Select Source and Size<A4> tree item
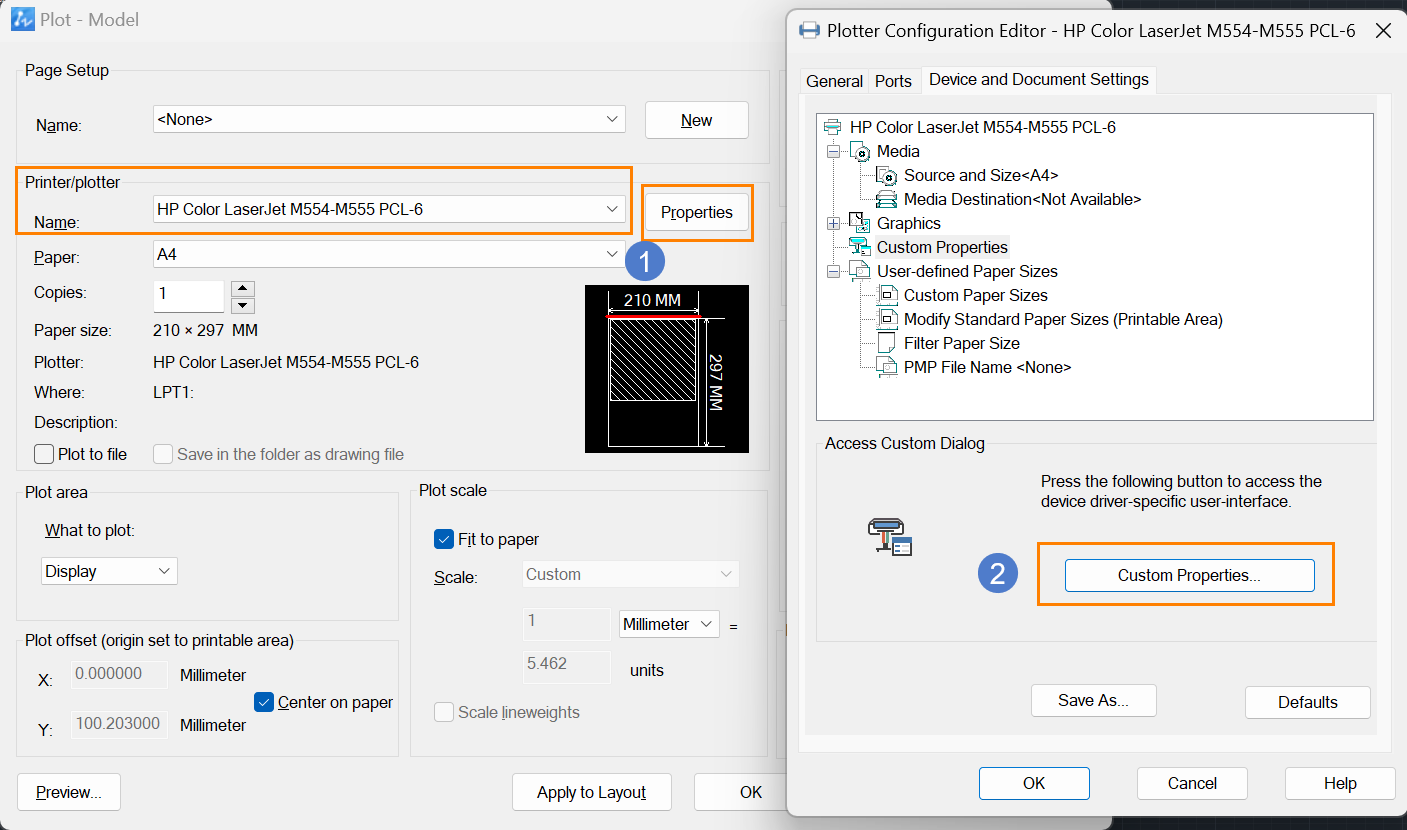The image size is (1407, 830). [x=981, y=175]
